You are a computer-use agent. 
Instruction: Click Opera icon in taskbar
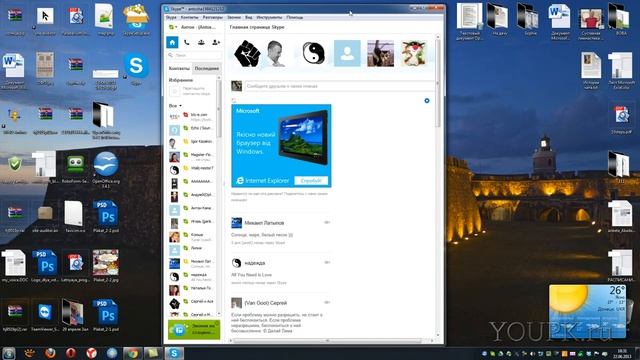71,353
